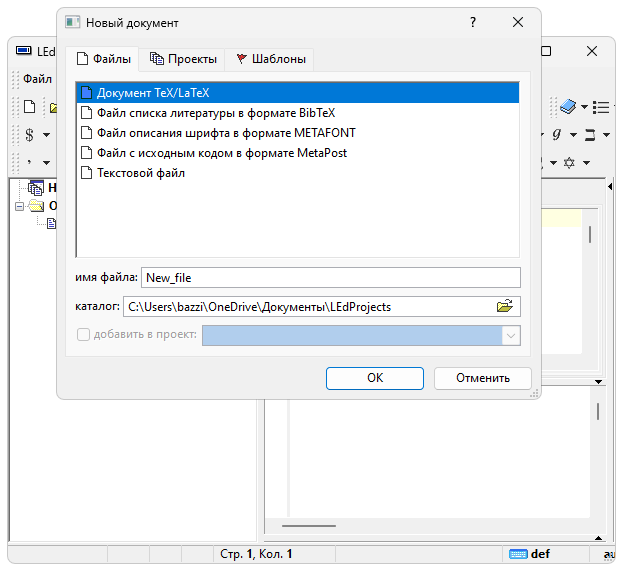
Task: Click the bulleted list toolbar icon
Action: pyautogui.click(x=601, y=107)
